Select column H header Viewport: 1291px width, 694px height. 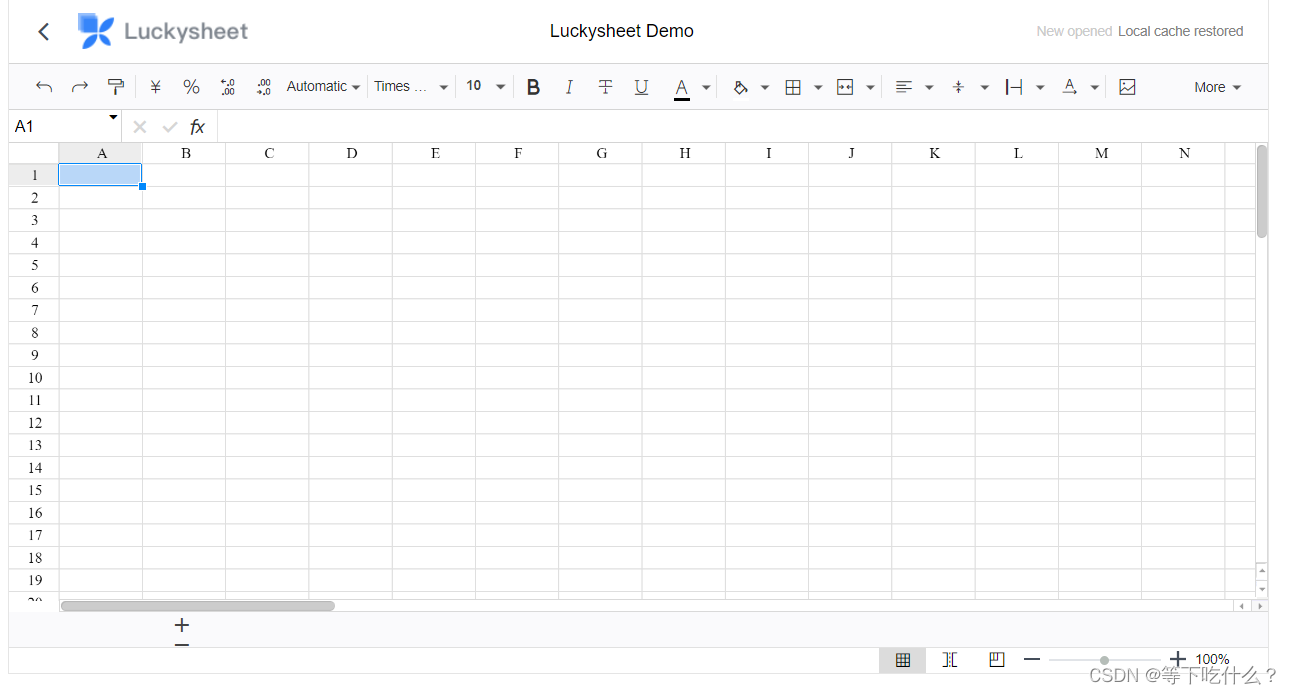click(x=684, y=153)
